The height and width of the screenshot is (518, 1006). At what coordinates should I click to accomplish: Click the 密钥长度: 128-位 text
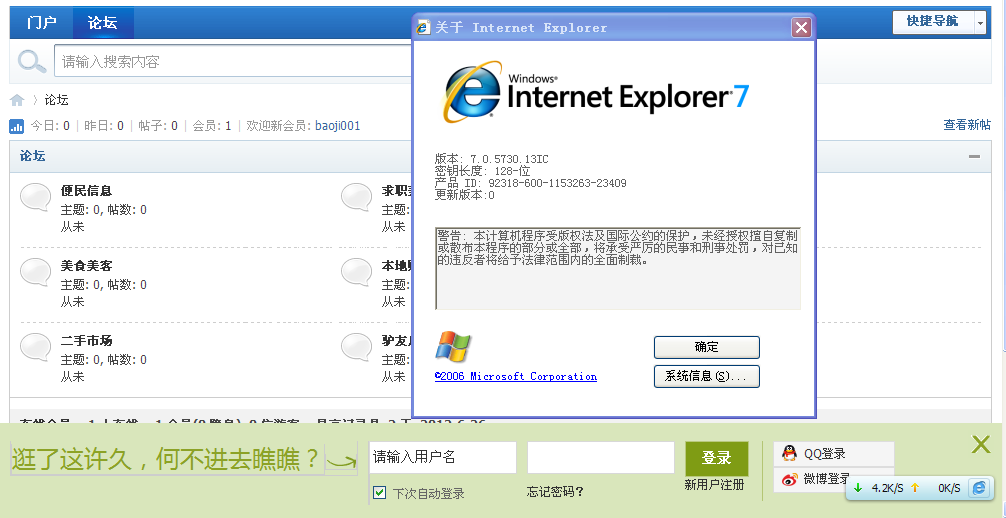(482, 171)
